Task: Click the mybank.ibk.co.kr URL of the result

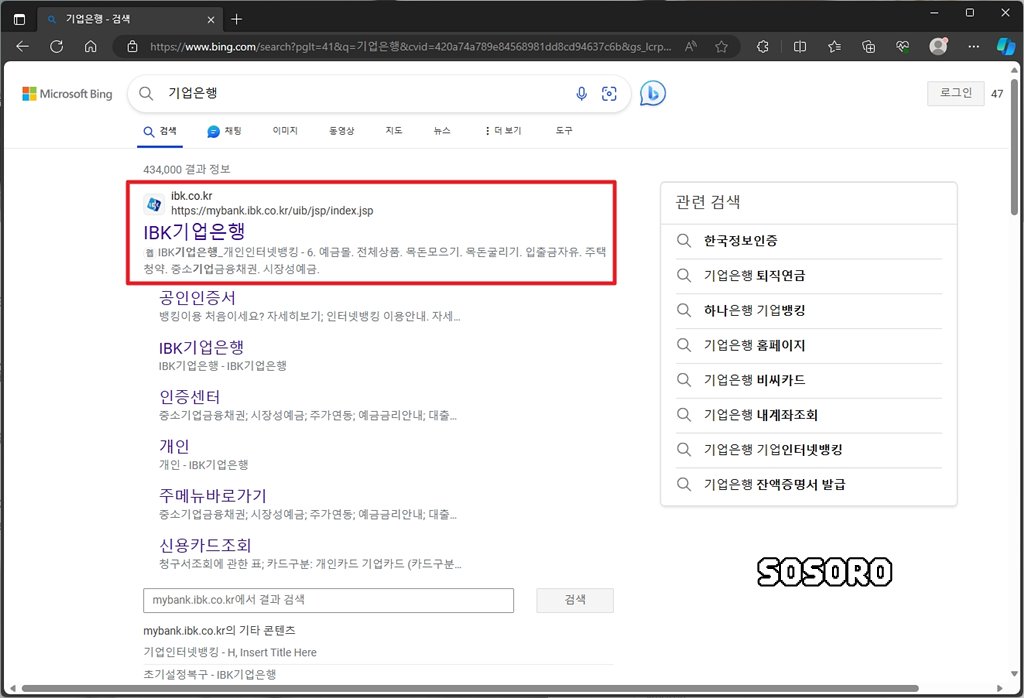Action: pyautogui.click(x=272, y=210)
